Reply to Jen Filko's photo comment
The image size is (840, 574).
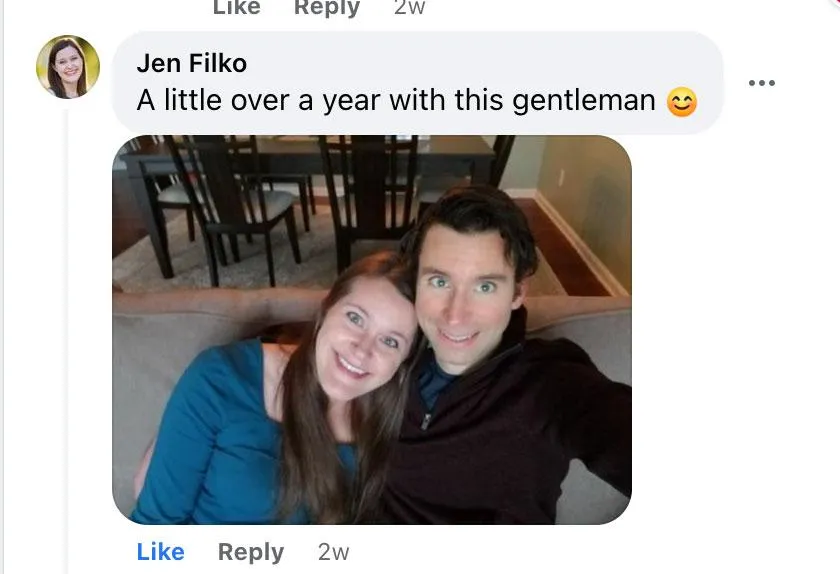click(251, 552)
